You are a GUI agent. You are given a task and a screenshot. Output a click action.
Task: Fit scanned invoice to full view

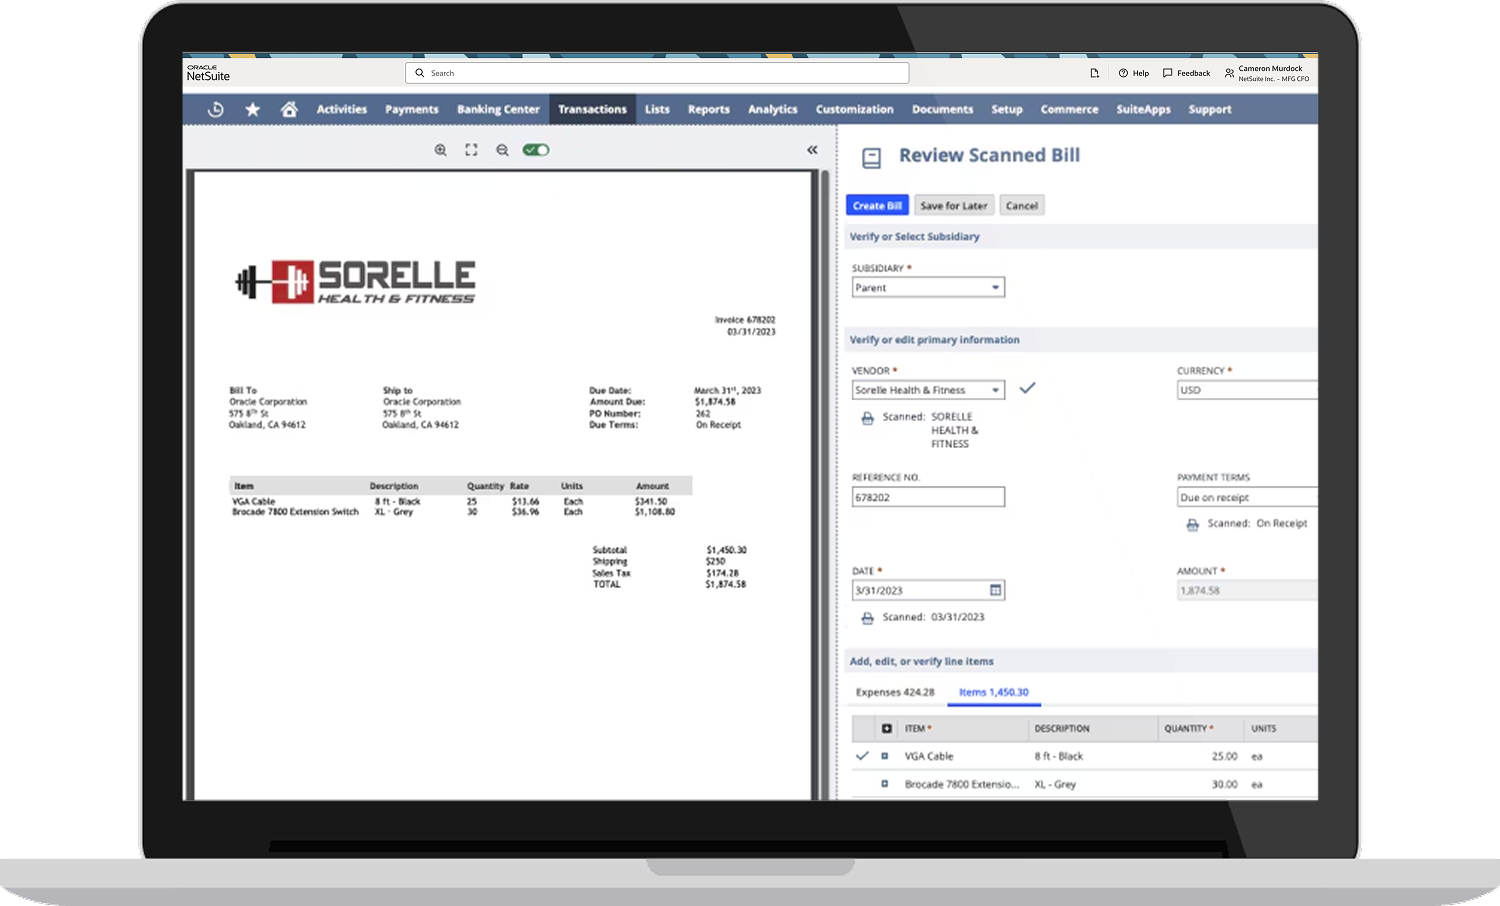[x=471, y=150]
